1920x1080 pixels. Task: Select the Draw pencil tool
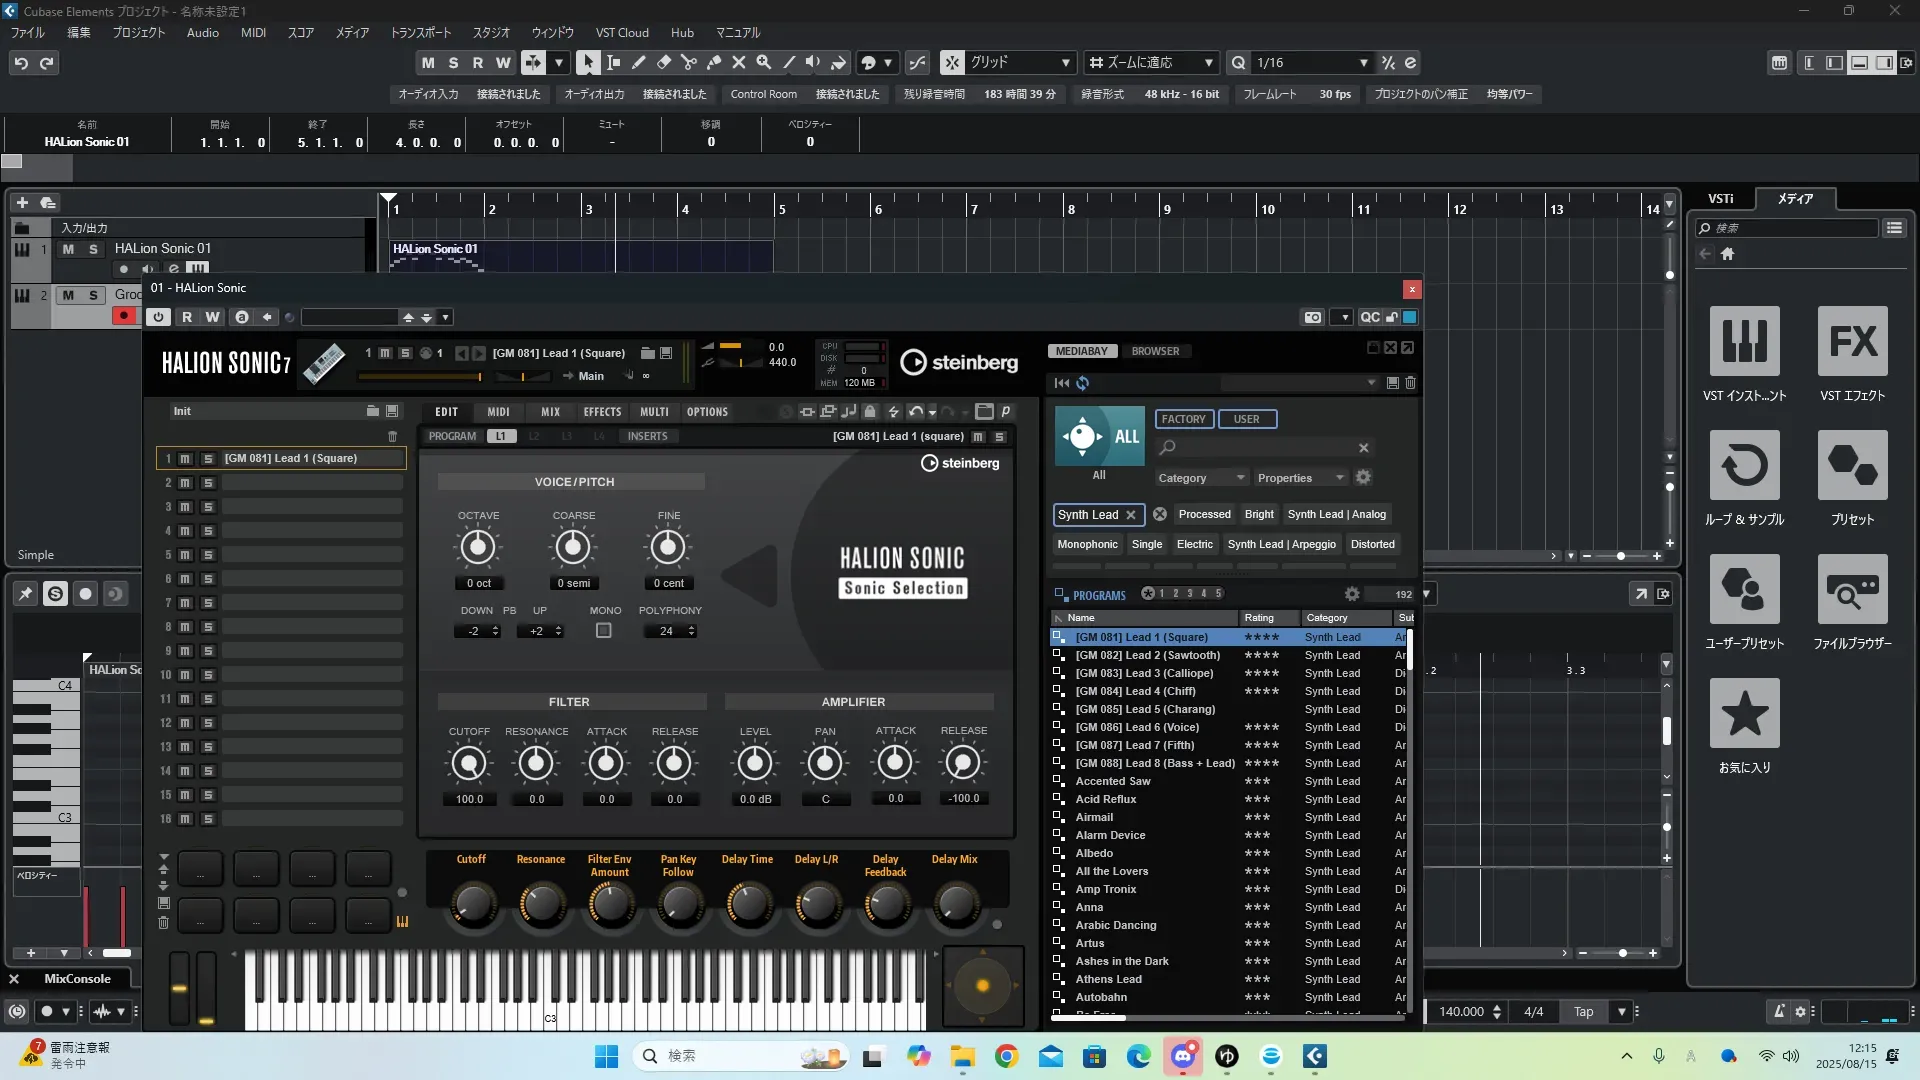pyautogui.click(x=639, y=62)
